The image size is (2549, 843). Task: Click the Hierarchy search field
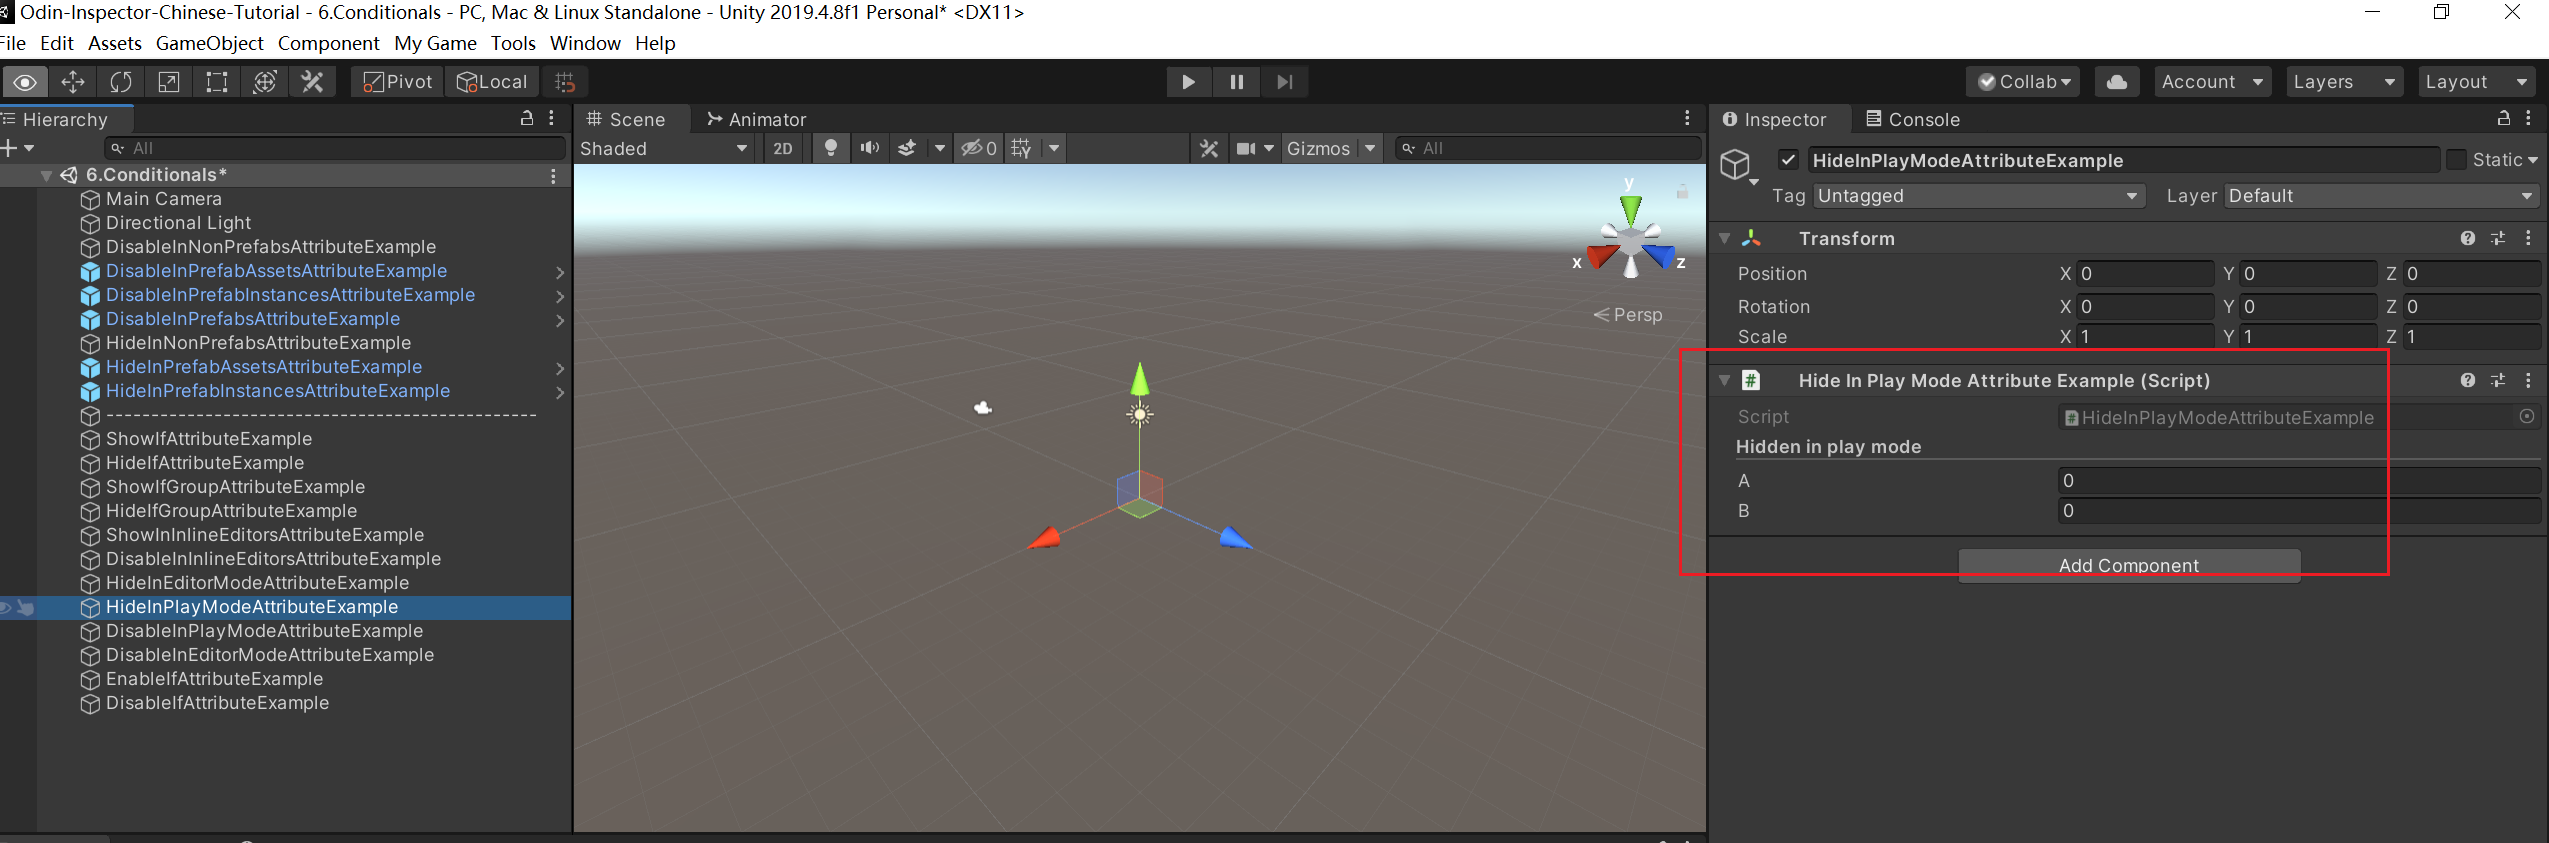[x=336, y=148]
